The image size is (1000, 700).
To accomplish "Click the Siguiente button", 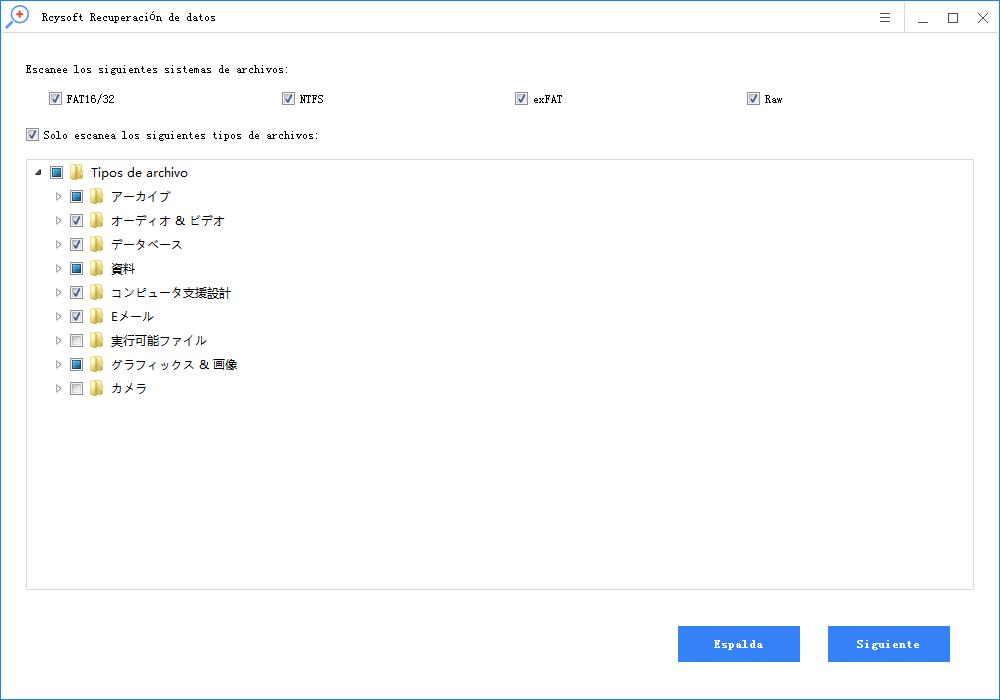I will [888, 644].
